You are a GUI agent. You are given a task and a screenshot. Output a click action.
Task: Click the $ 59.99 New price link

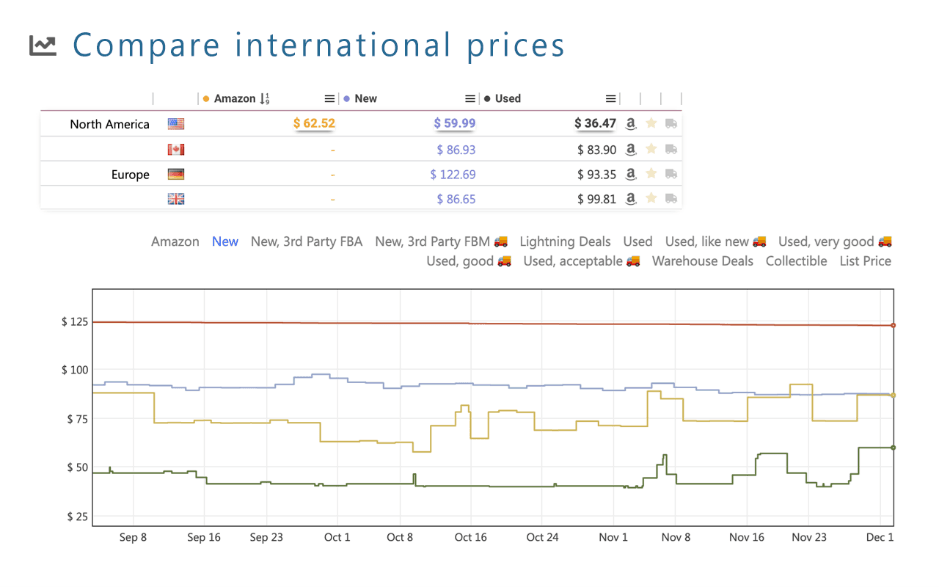pyautogui.click(x=454, y=124)
